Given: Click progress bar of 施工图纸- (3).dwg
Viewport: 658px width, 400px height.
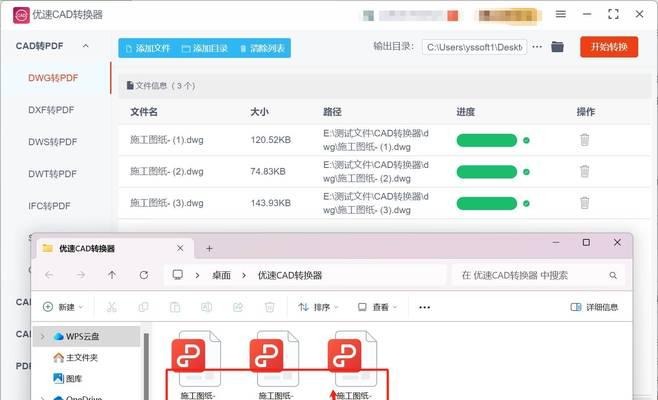Looking at the screenshot, I should tap(487, 204).
